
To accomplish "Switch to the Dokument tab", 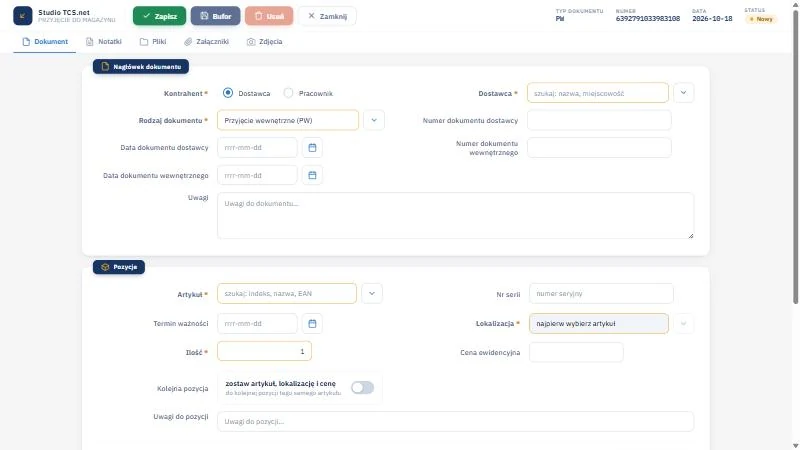I will click(x=45, y=42).
